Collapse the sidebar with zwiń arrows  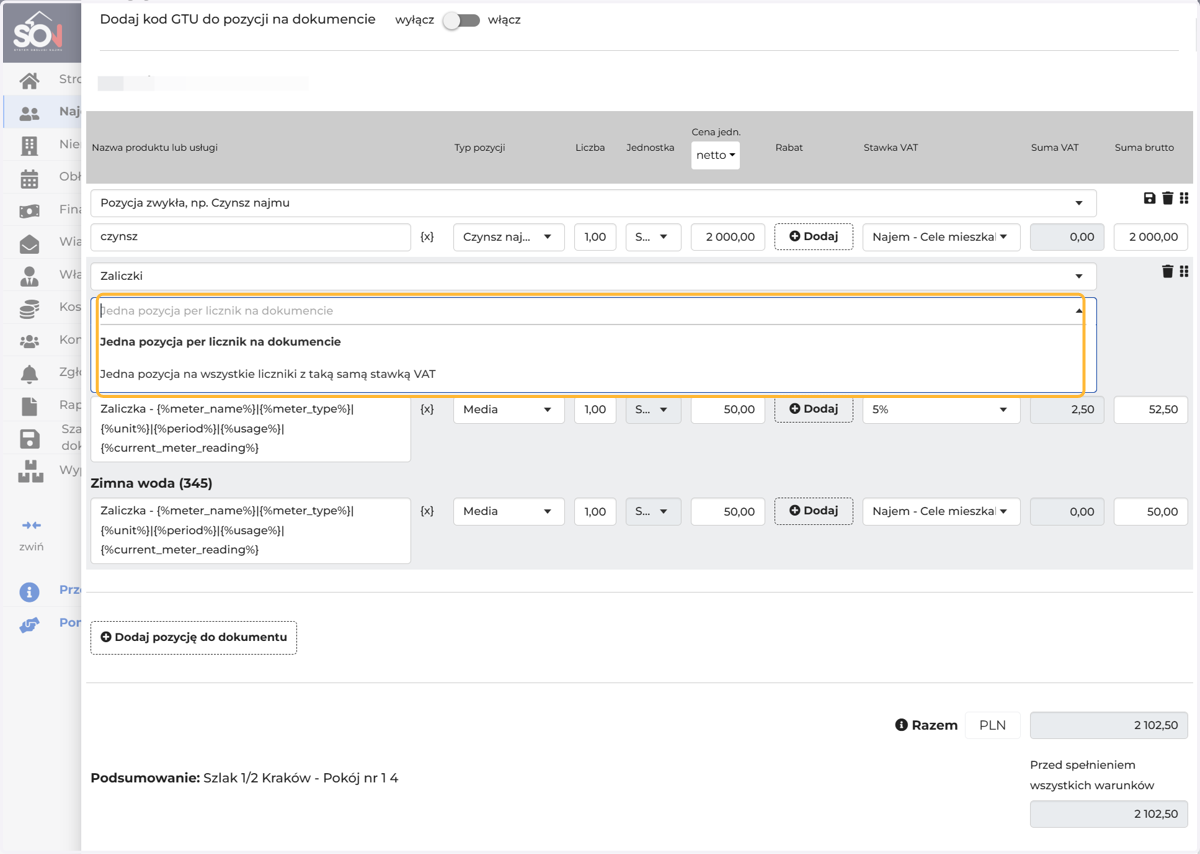click(x=31, y=525)
